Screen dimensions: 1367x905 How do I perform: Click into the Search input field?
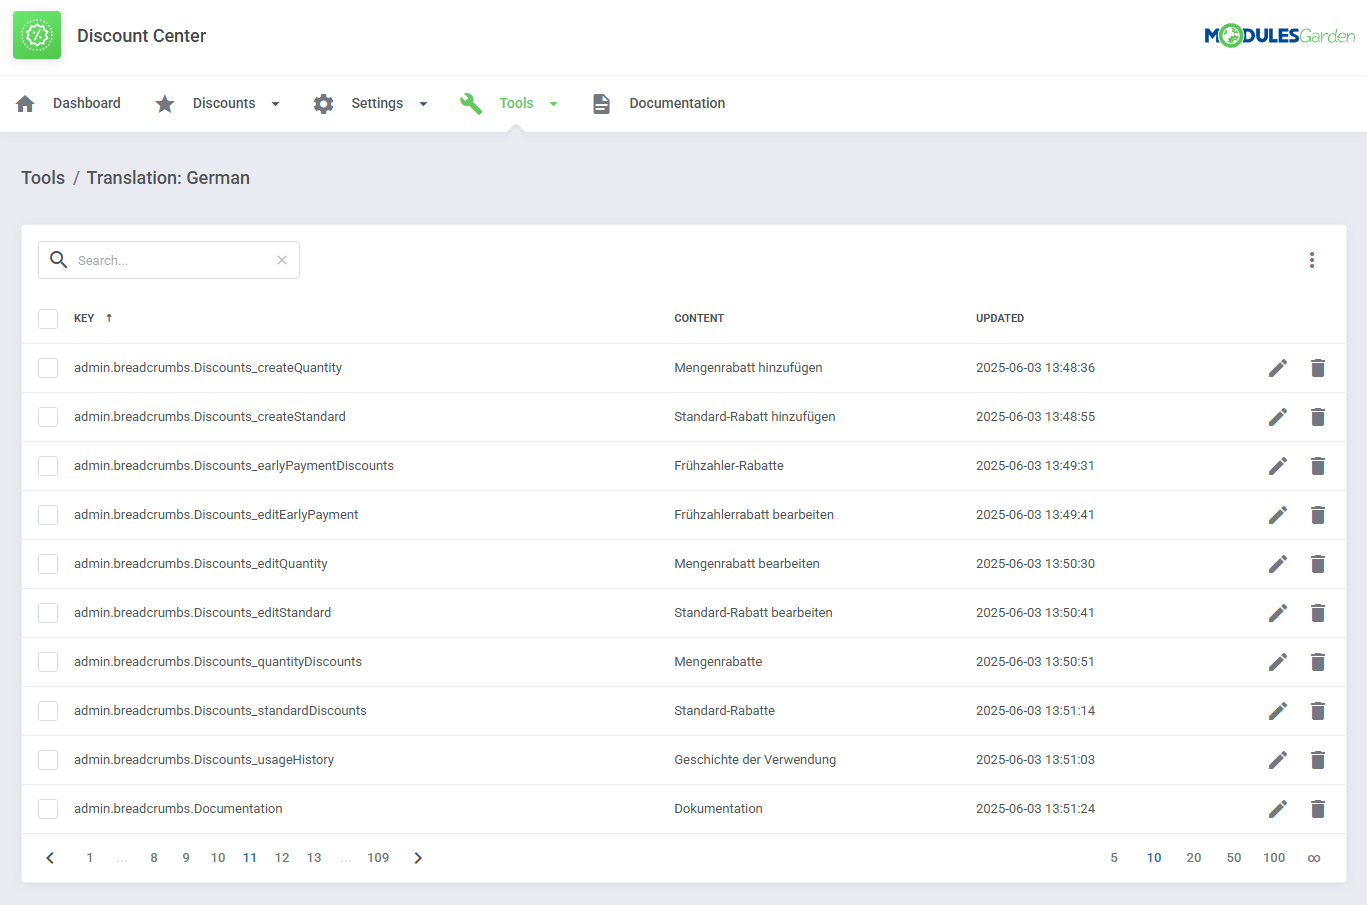170,260
